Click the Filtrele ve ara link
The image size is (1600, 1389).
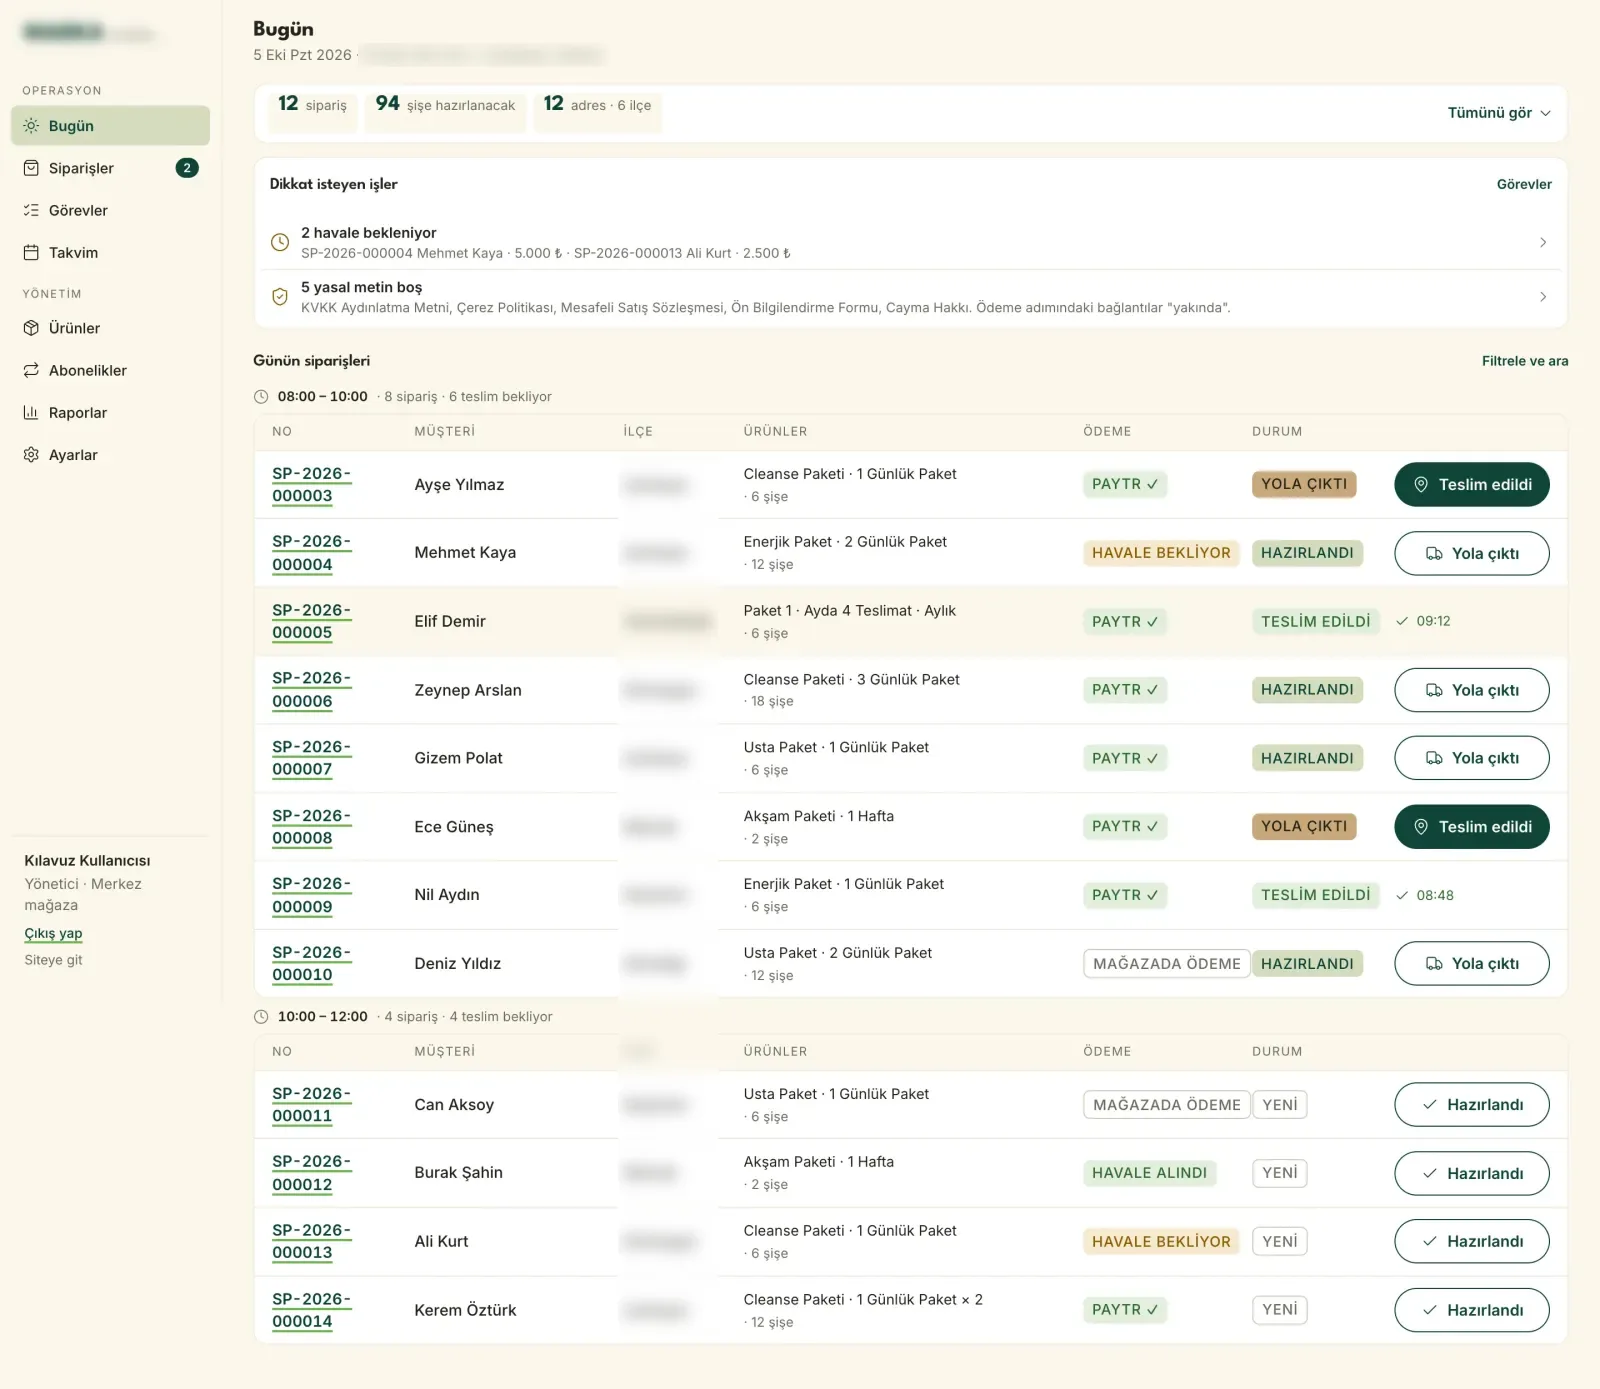point(1525,361)
